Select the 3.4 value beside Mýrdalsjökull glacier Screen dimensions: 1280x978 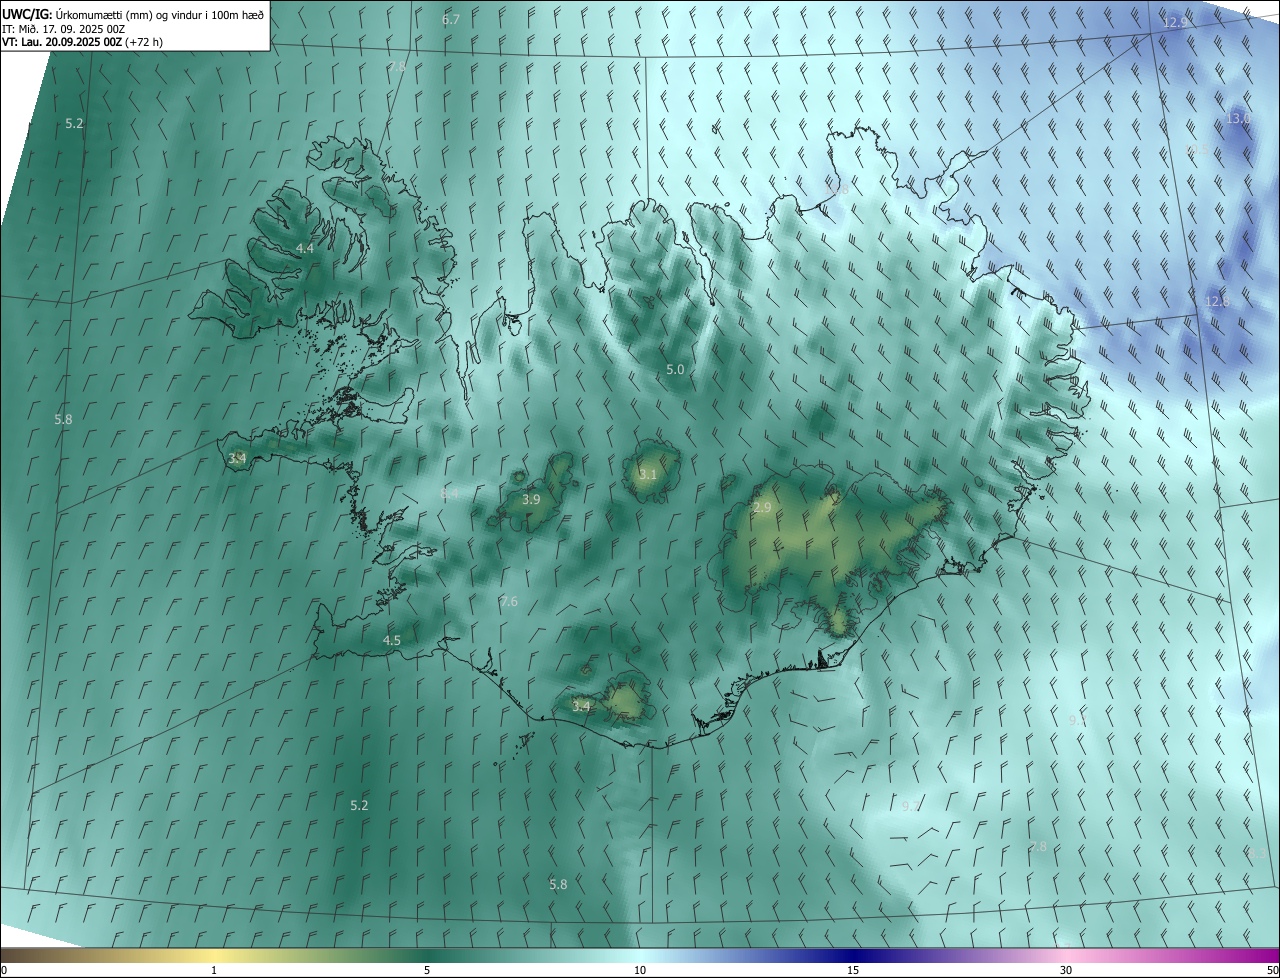[x=581, y=706]
